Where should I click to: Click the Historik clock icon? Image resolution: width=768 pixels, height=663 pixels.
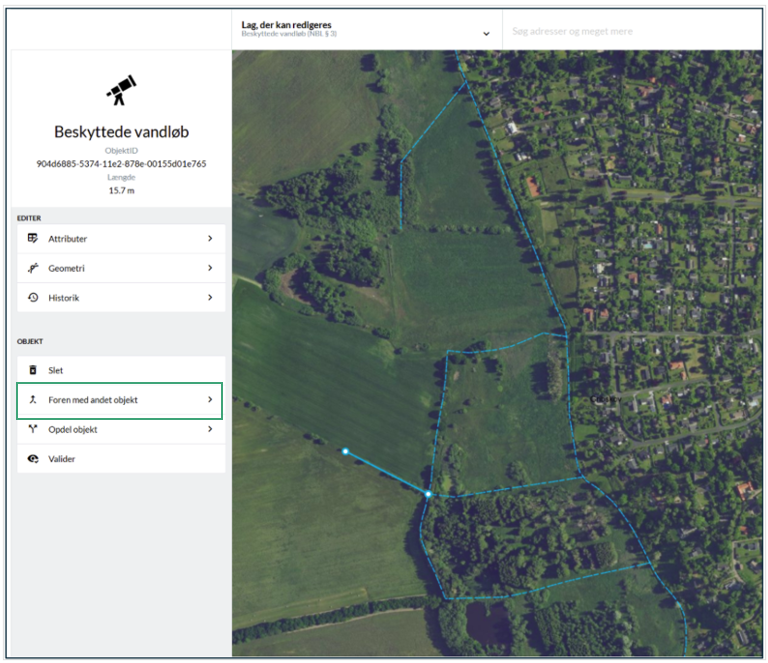point(33,297)
